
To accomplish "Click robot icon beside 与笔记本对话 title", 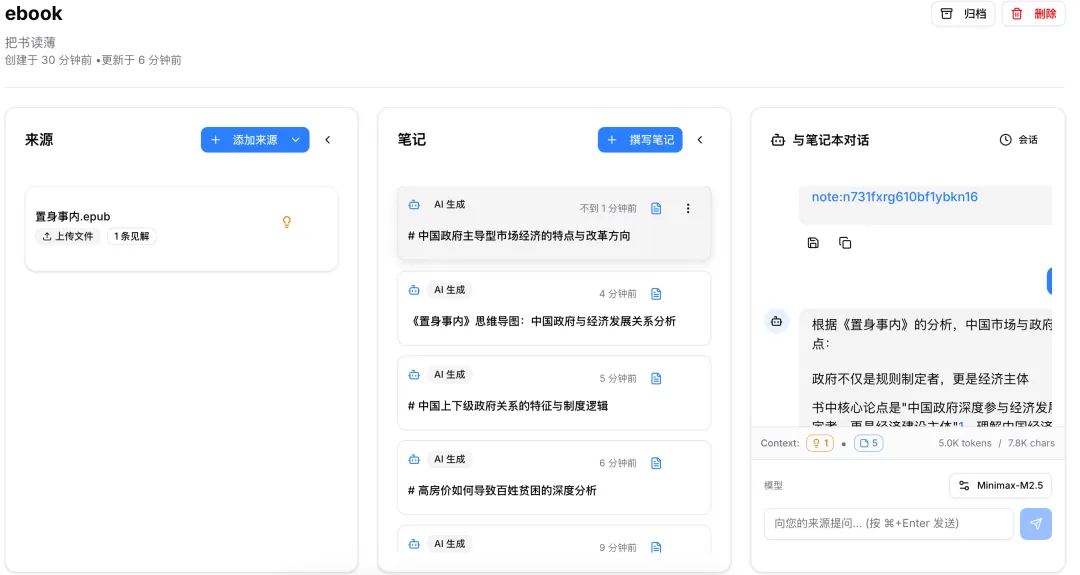I will (778, 140).
